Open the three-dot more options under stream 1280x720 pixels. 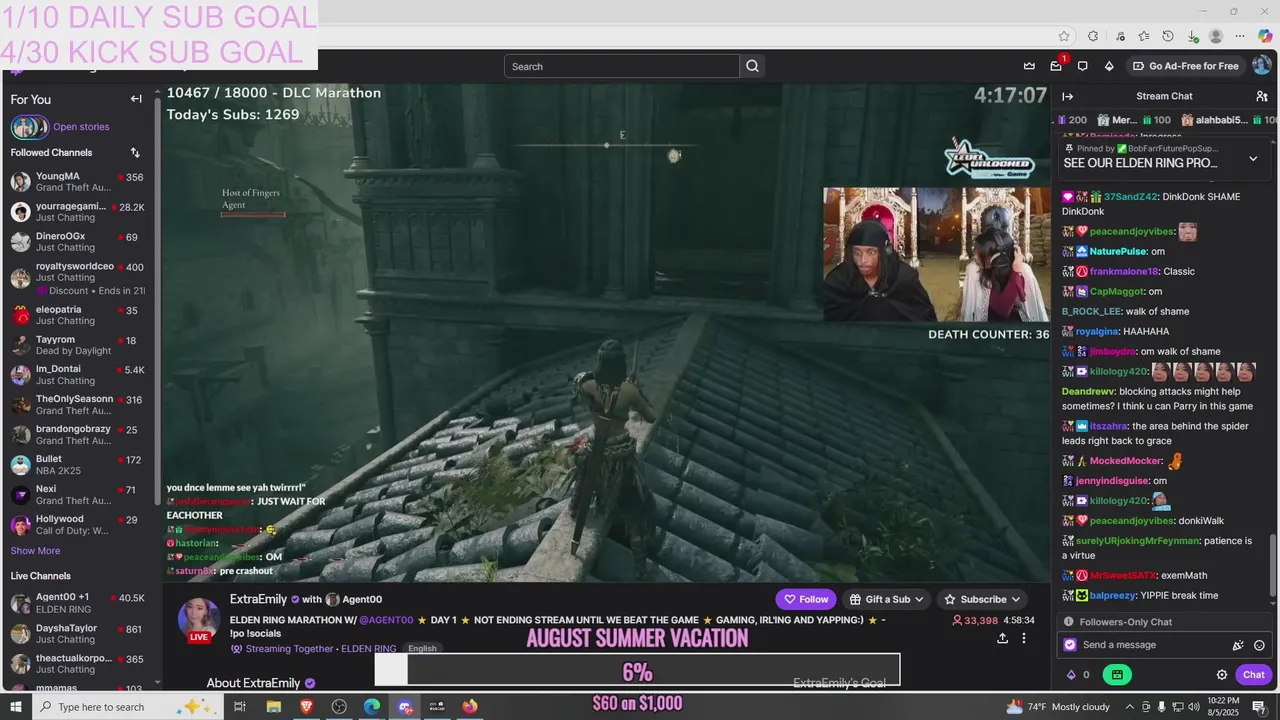1023,638
